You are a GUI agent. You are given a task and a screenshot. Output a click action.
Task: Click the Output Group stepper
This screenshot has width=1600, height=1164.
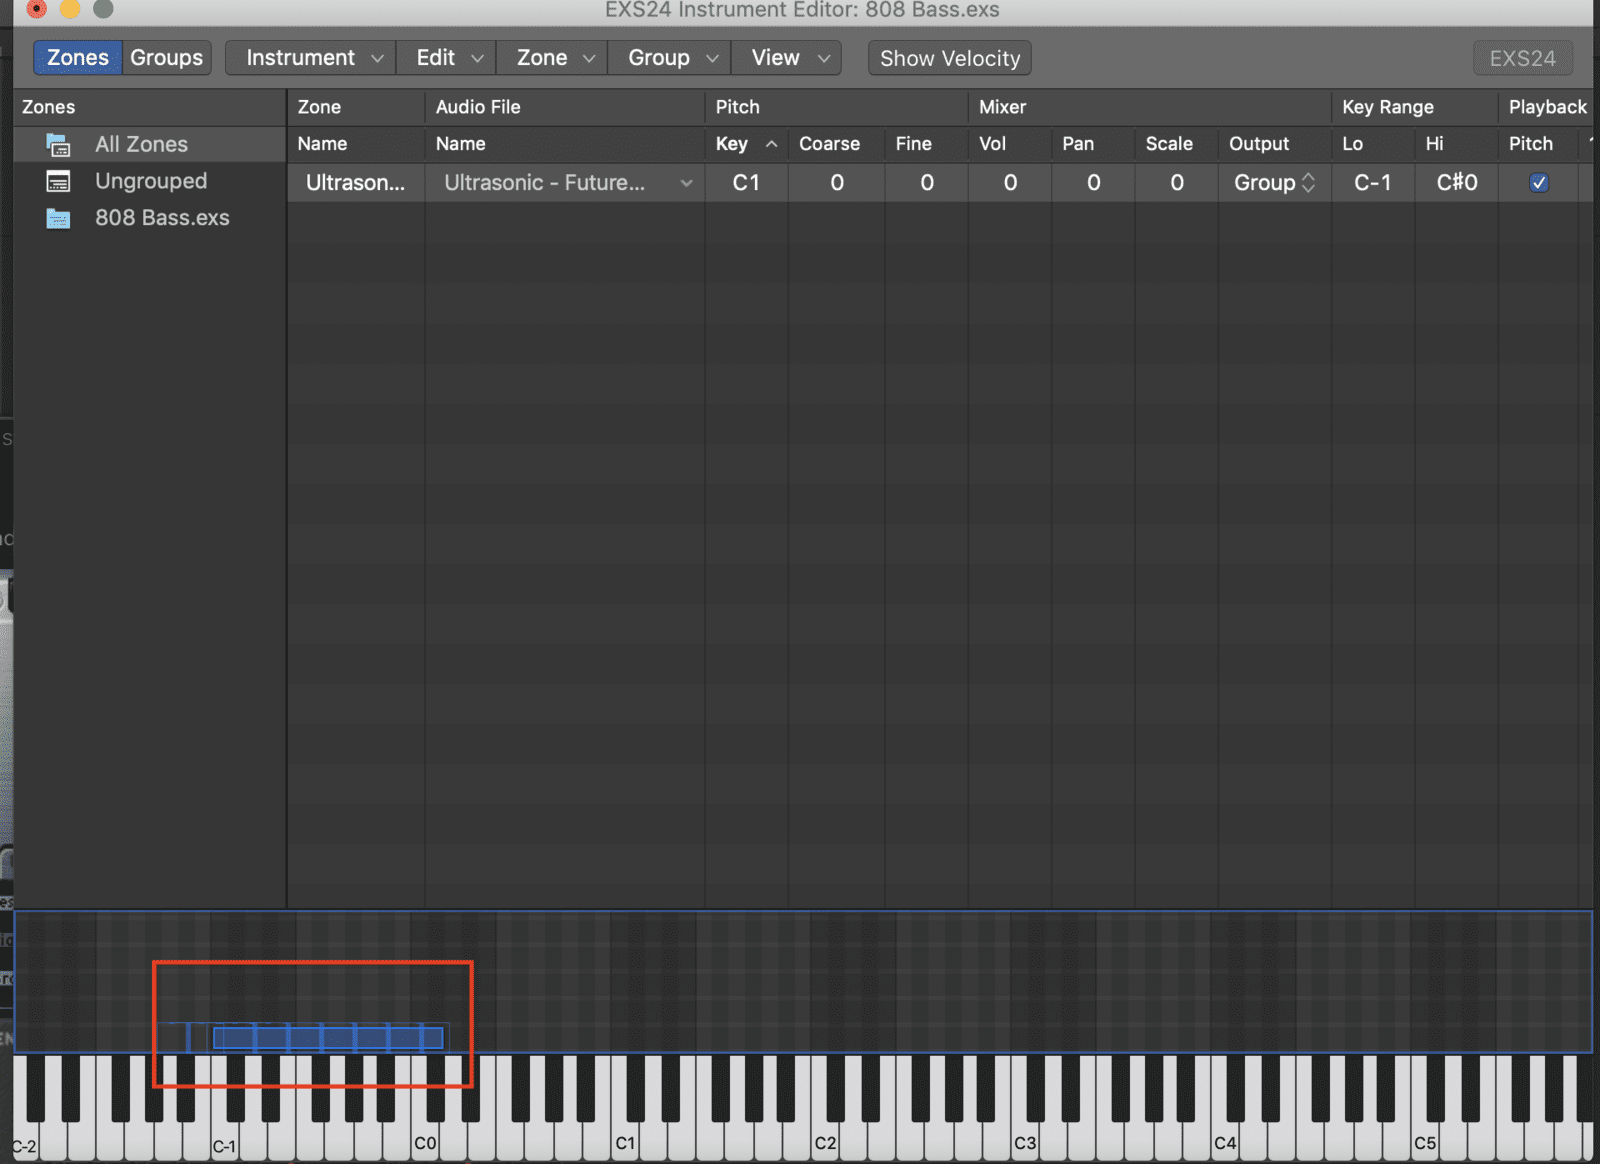(x=1308, y=183)
